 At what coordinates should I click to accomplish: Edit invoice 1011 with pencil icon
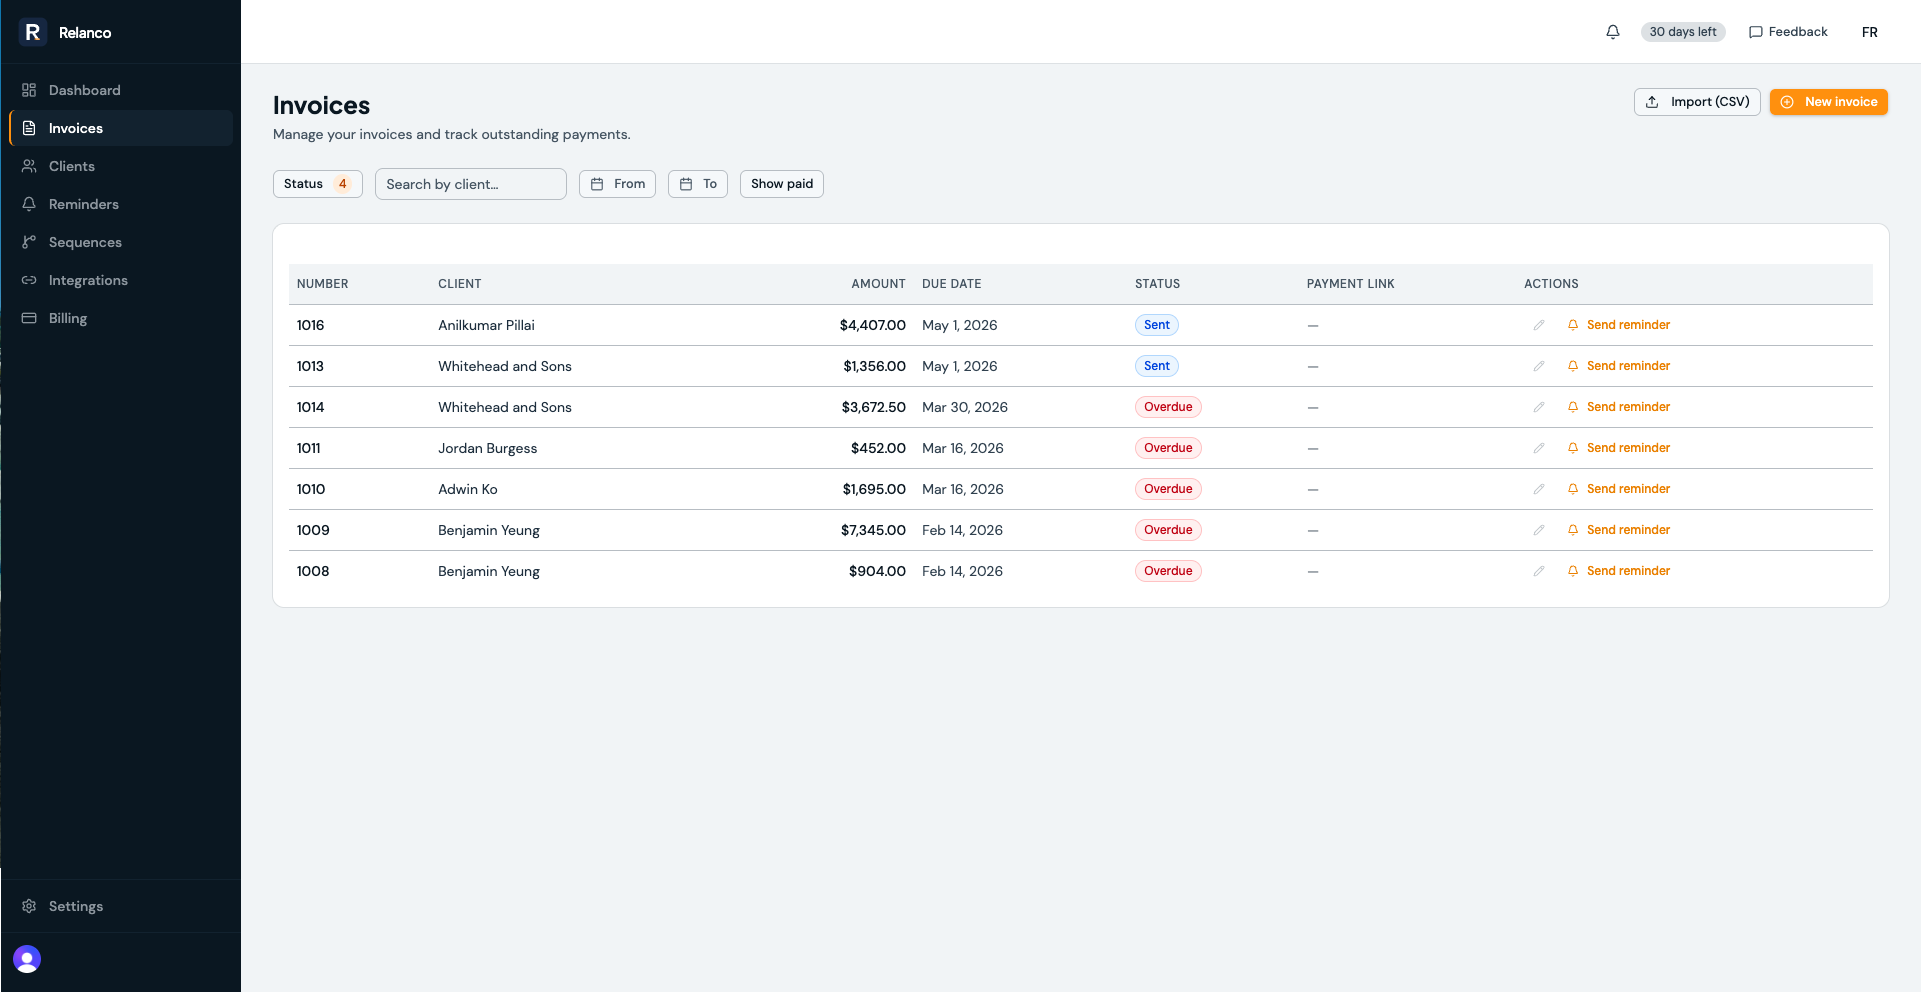click(x=1539, y=448)
